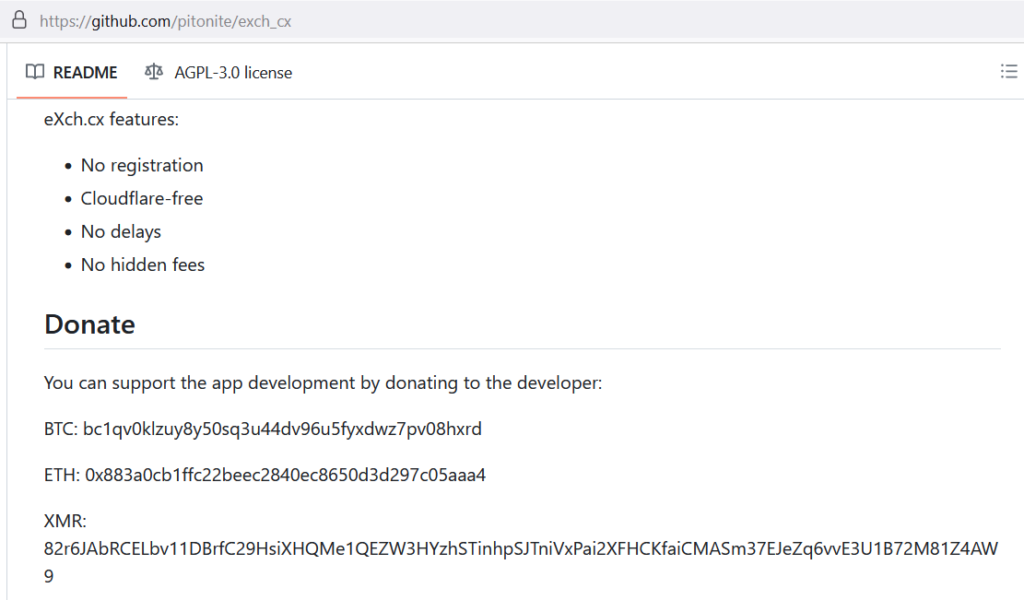Click the "eXch.cx features:" text line
1024x600 pixels.
[111, 119]
